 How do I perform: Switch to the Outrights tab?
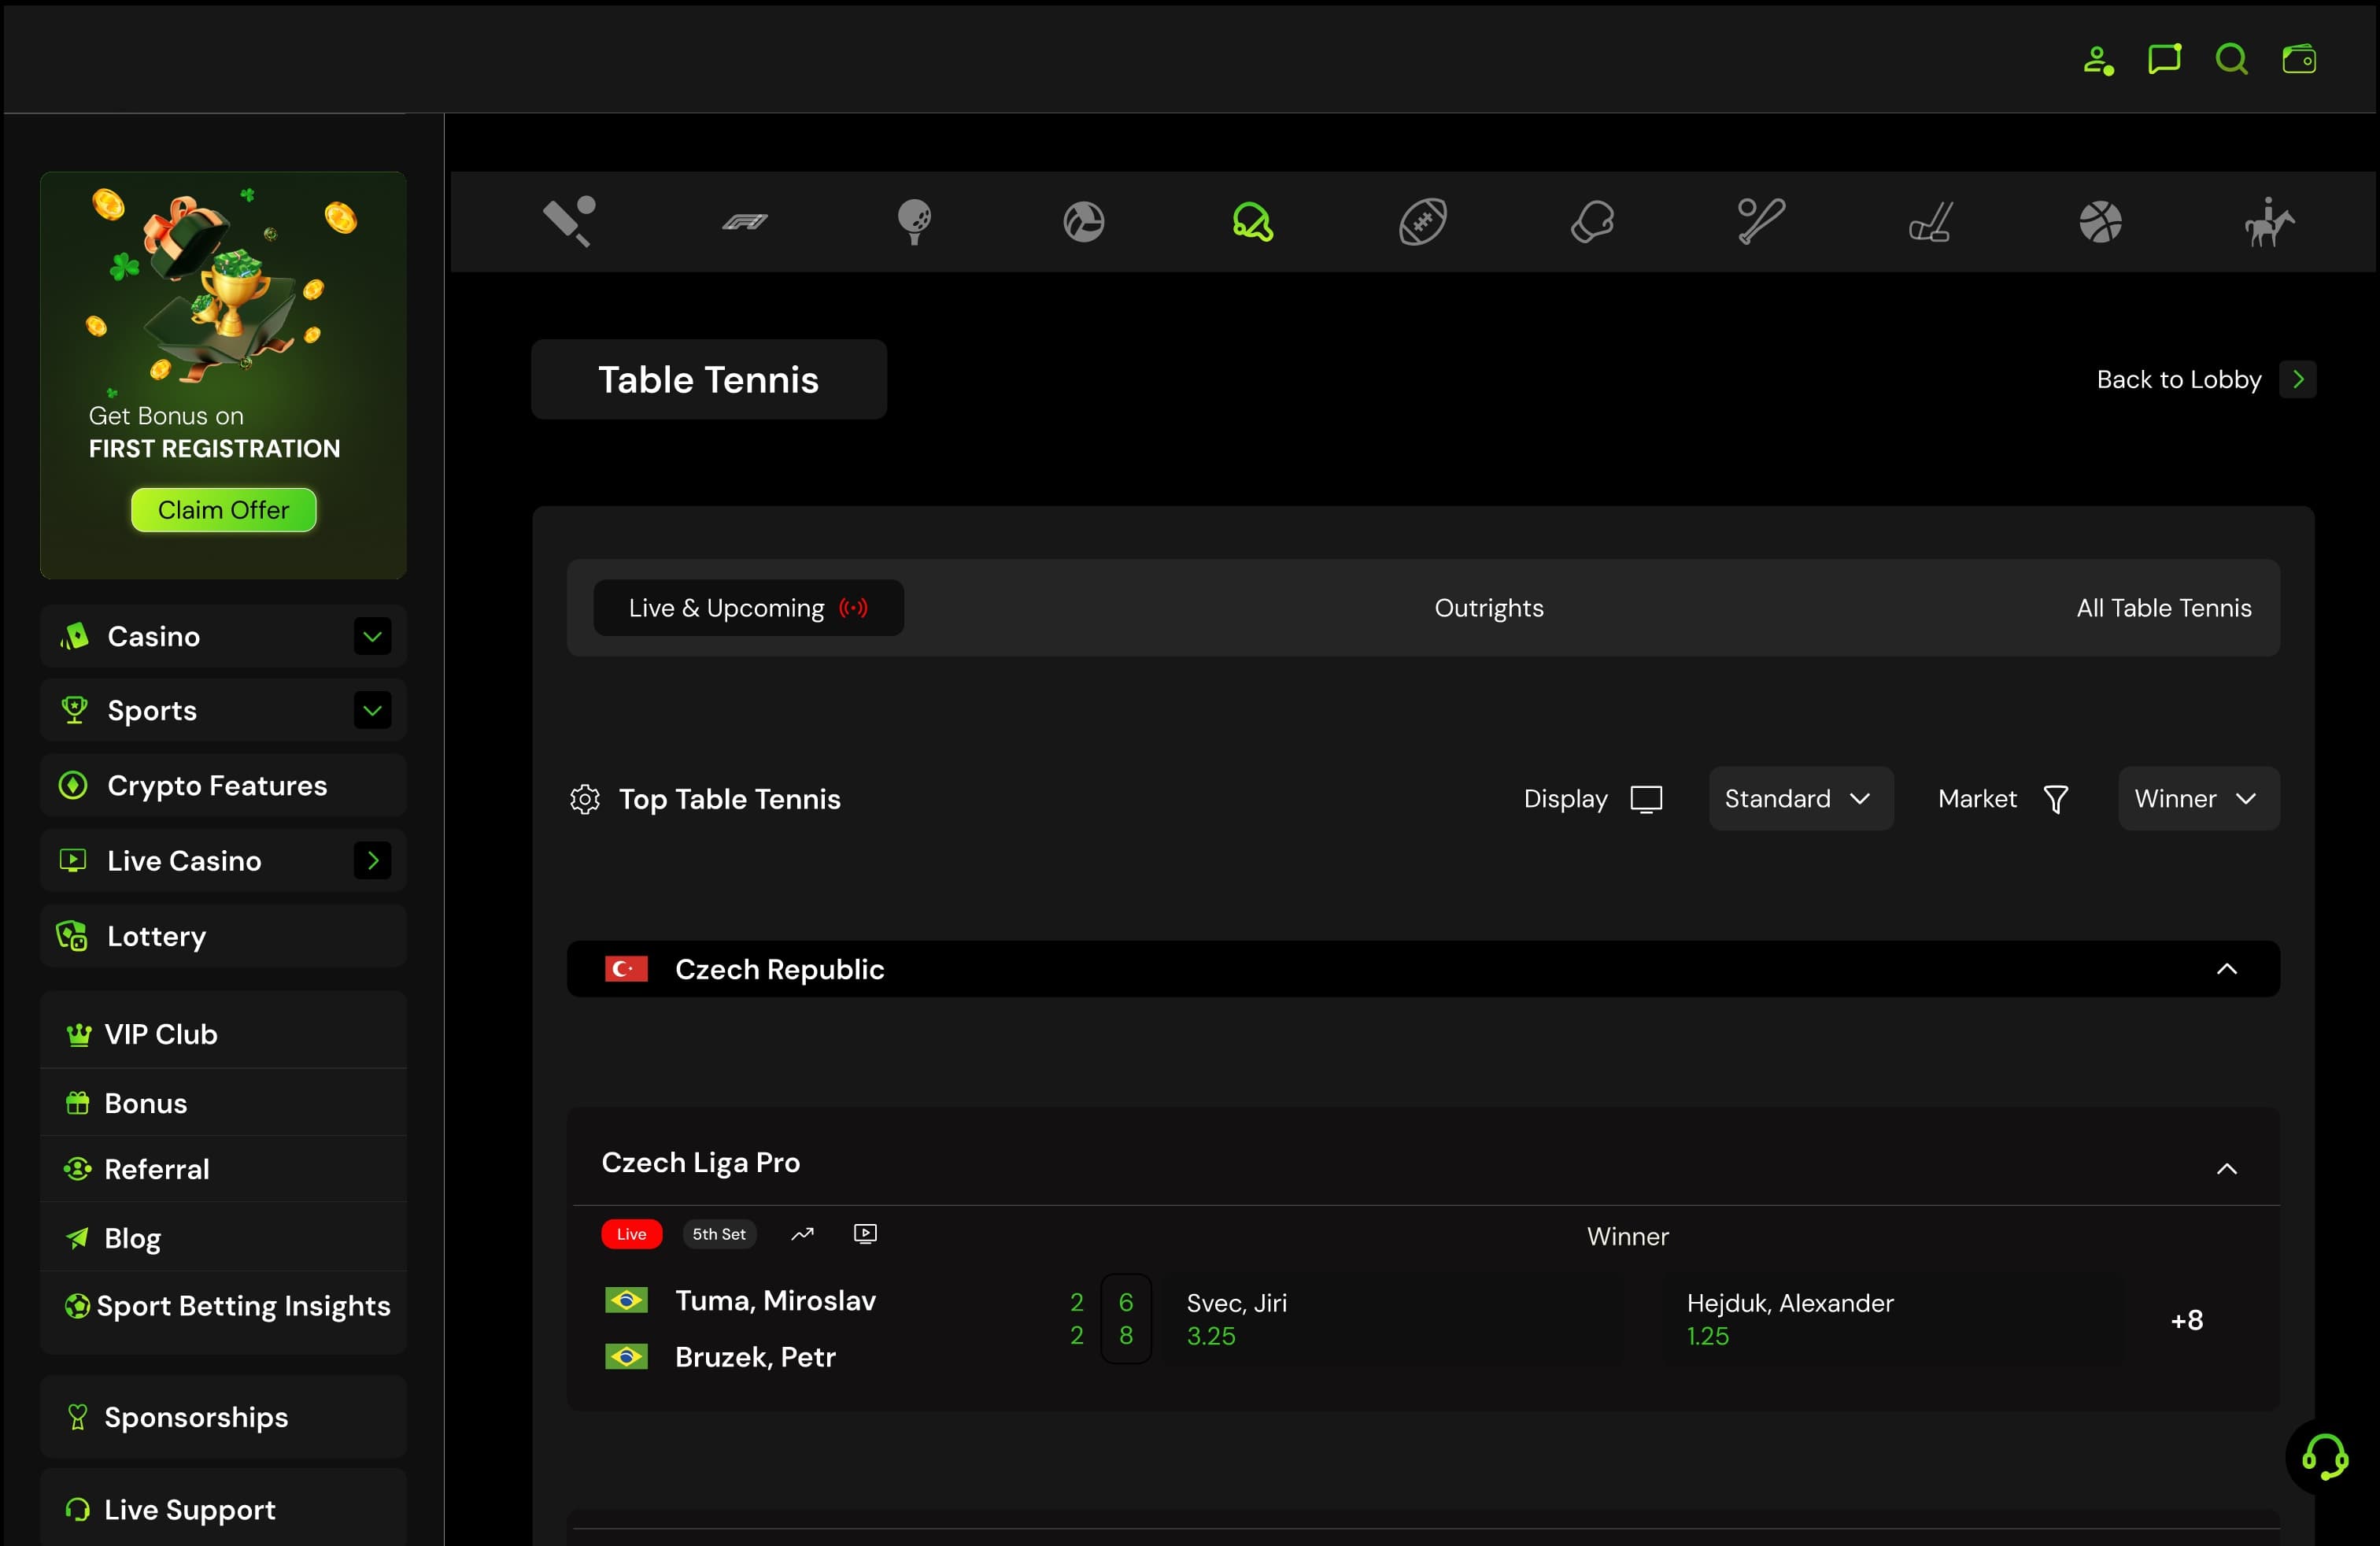1489,608
